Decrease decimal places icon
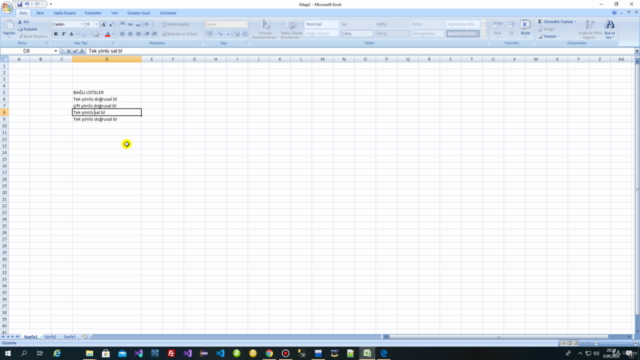 (244, 34)
